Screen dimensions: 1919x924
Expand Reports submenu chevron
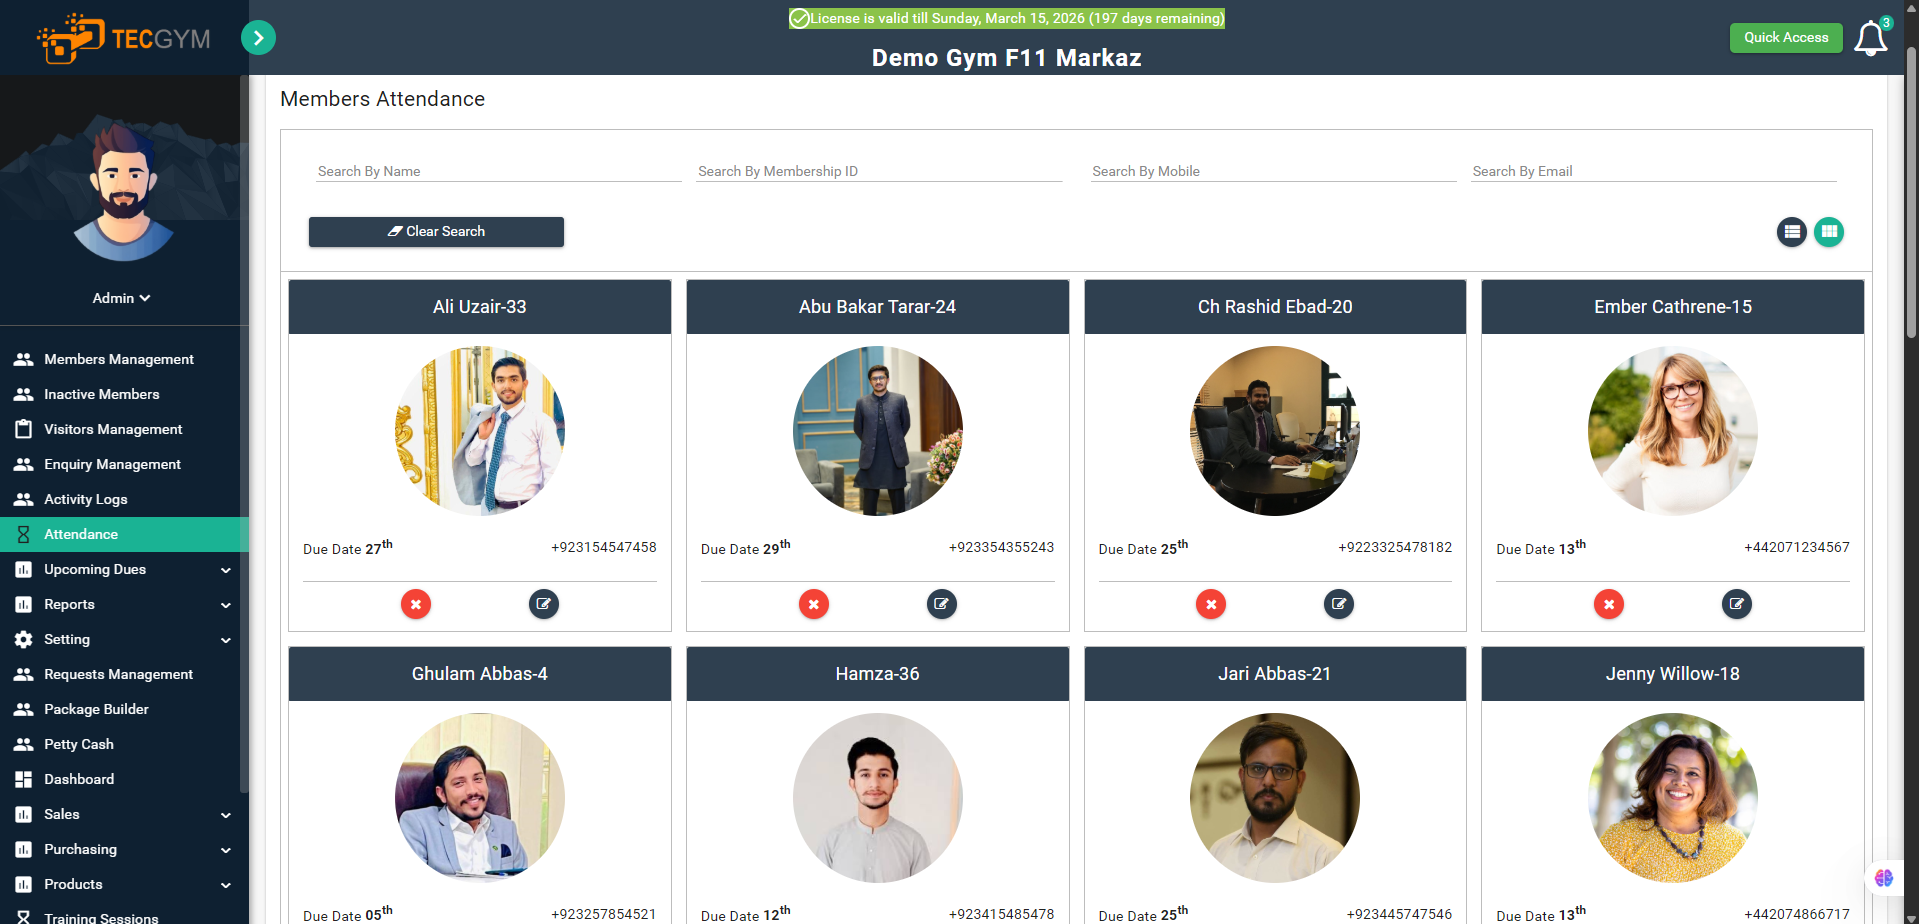(x=226, y=605)
